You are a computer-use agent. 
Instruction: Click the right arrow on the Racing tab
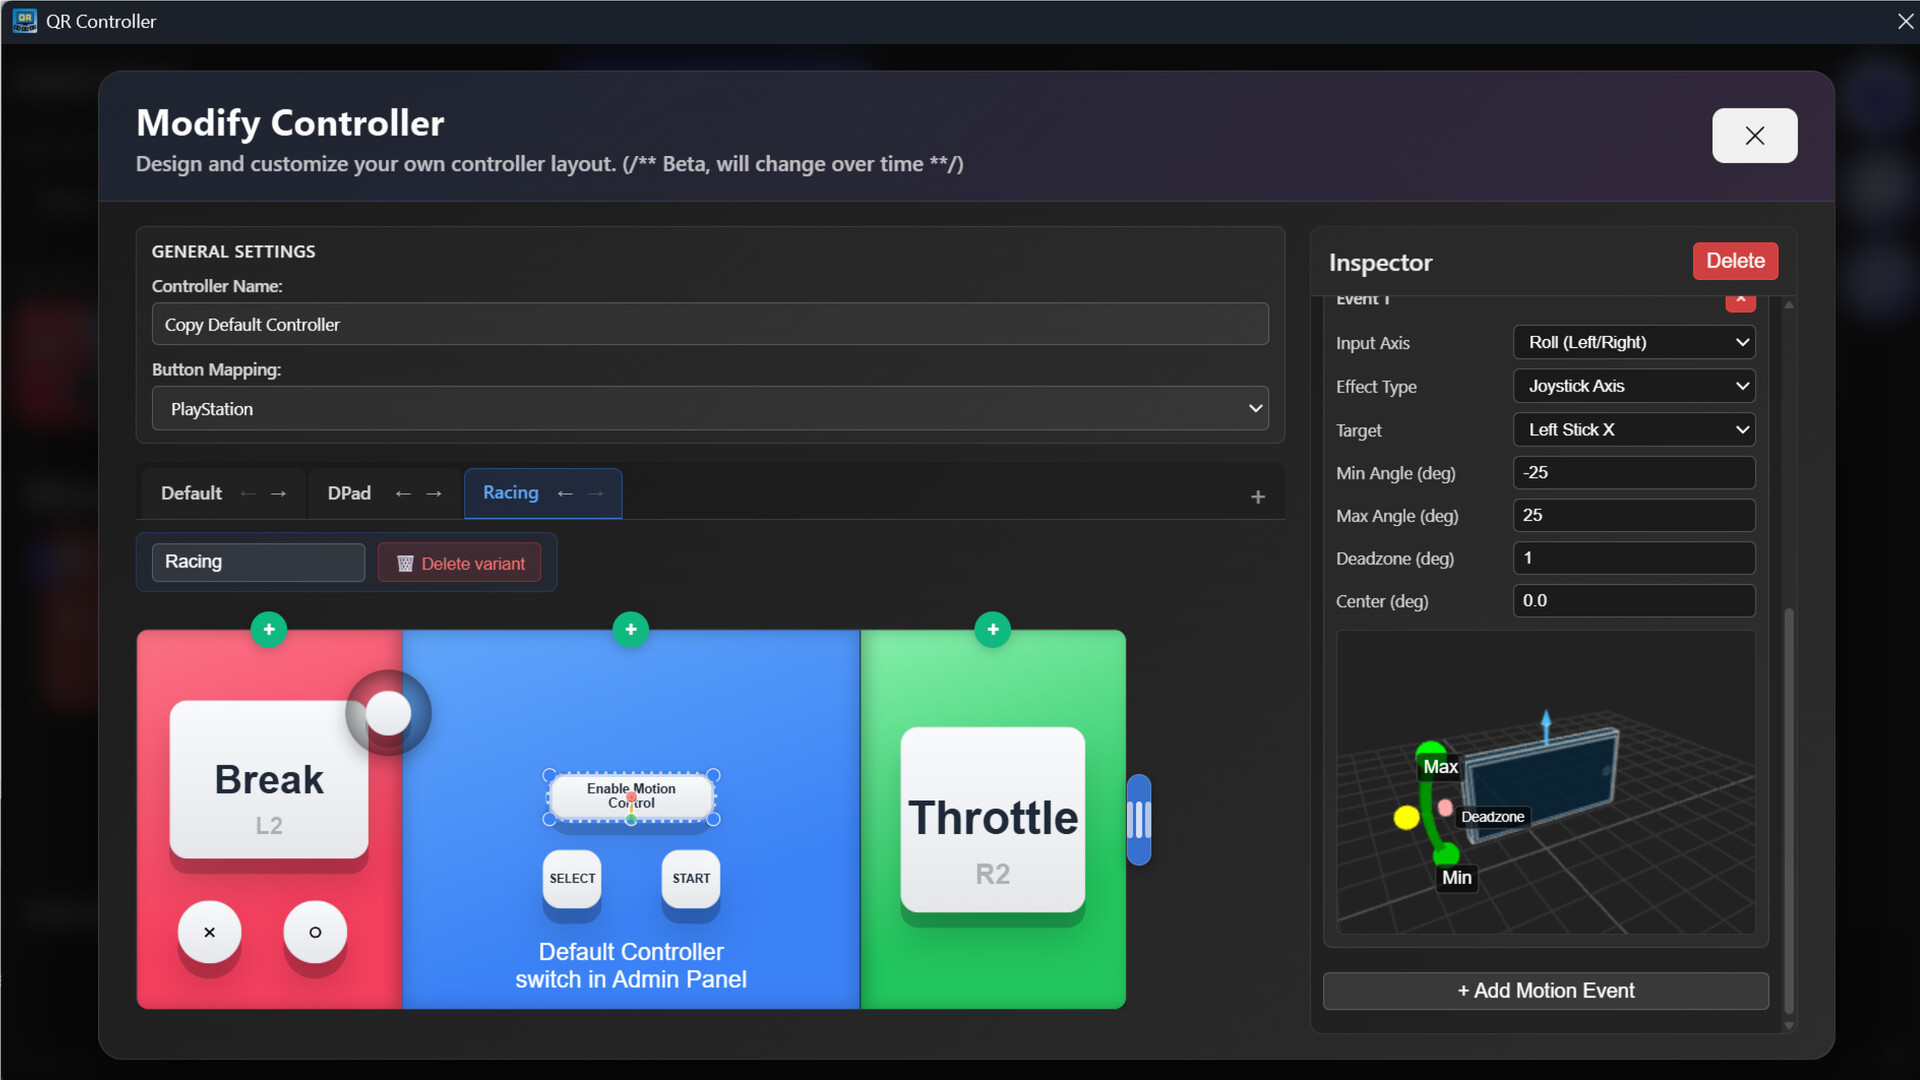point(595,493)
